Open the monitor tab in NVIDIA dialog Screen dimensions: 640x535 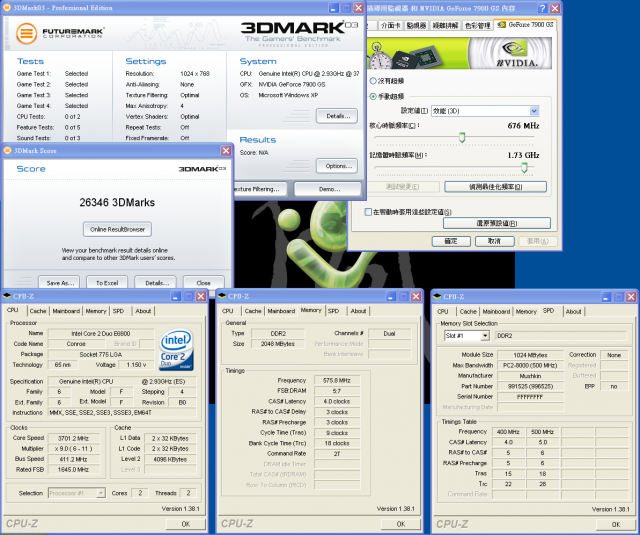click(416, 26)
